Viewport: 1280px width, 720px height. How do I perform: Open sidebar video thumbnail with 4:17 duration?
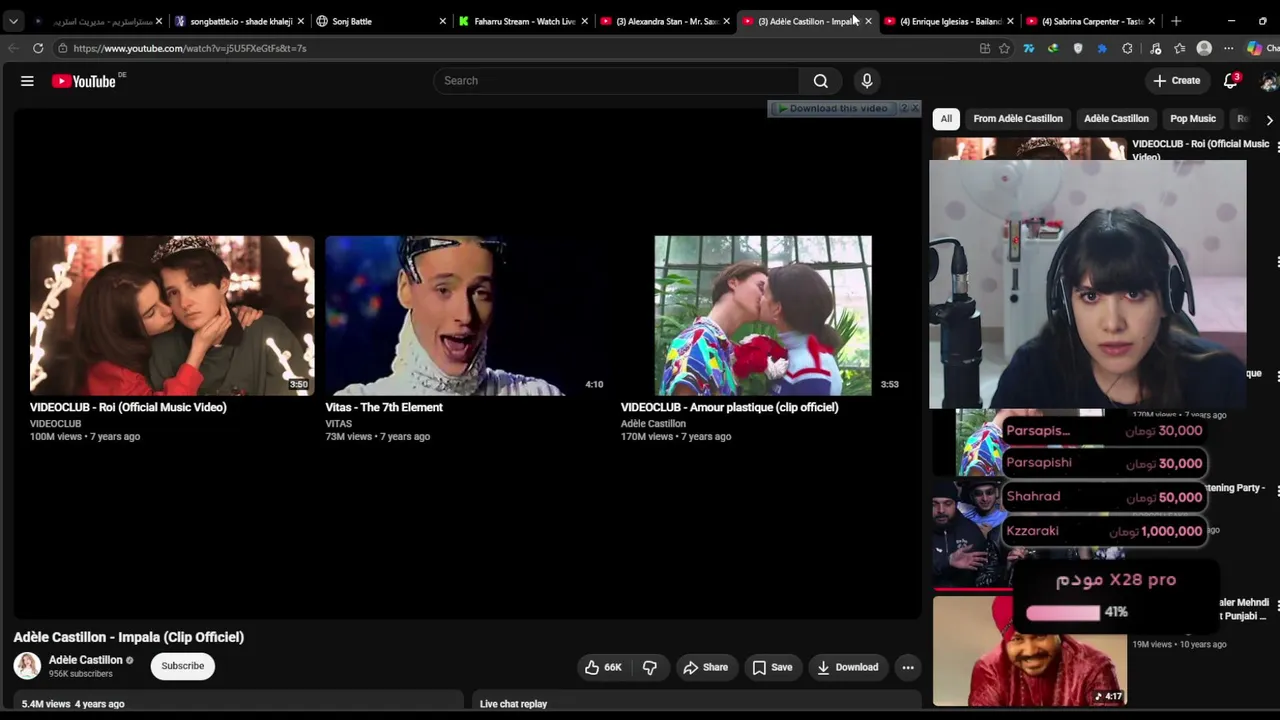coord(1030,651)
